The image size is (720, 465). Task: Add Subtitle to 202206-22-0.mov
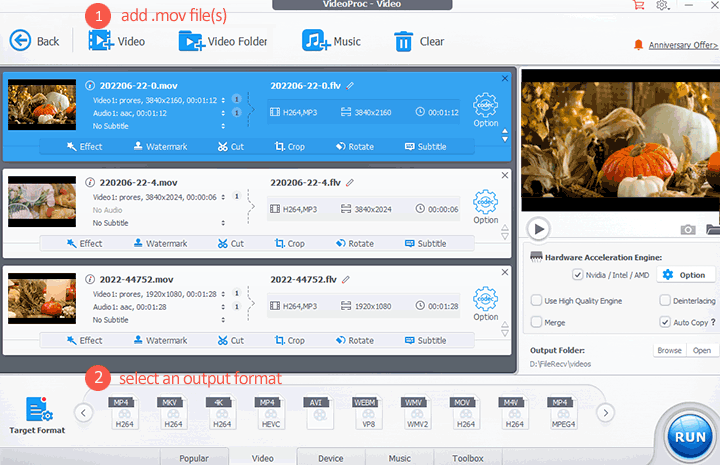(x=426, y=147)
